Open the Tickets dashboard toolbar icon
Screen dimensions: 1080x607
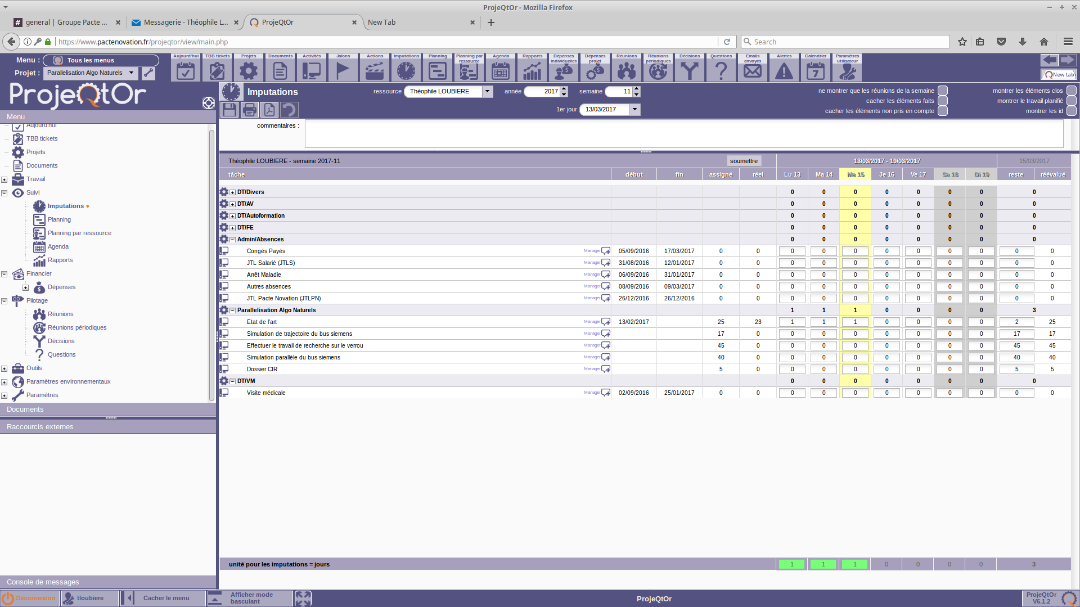217,69
